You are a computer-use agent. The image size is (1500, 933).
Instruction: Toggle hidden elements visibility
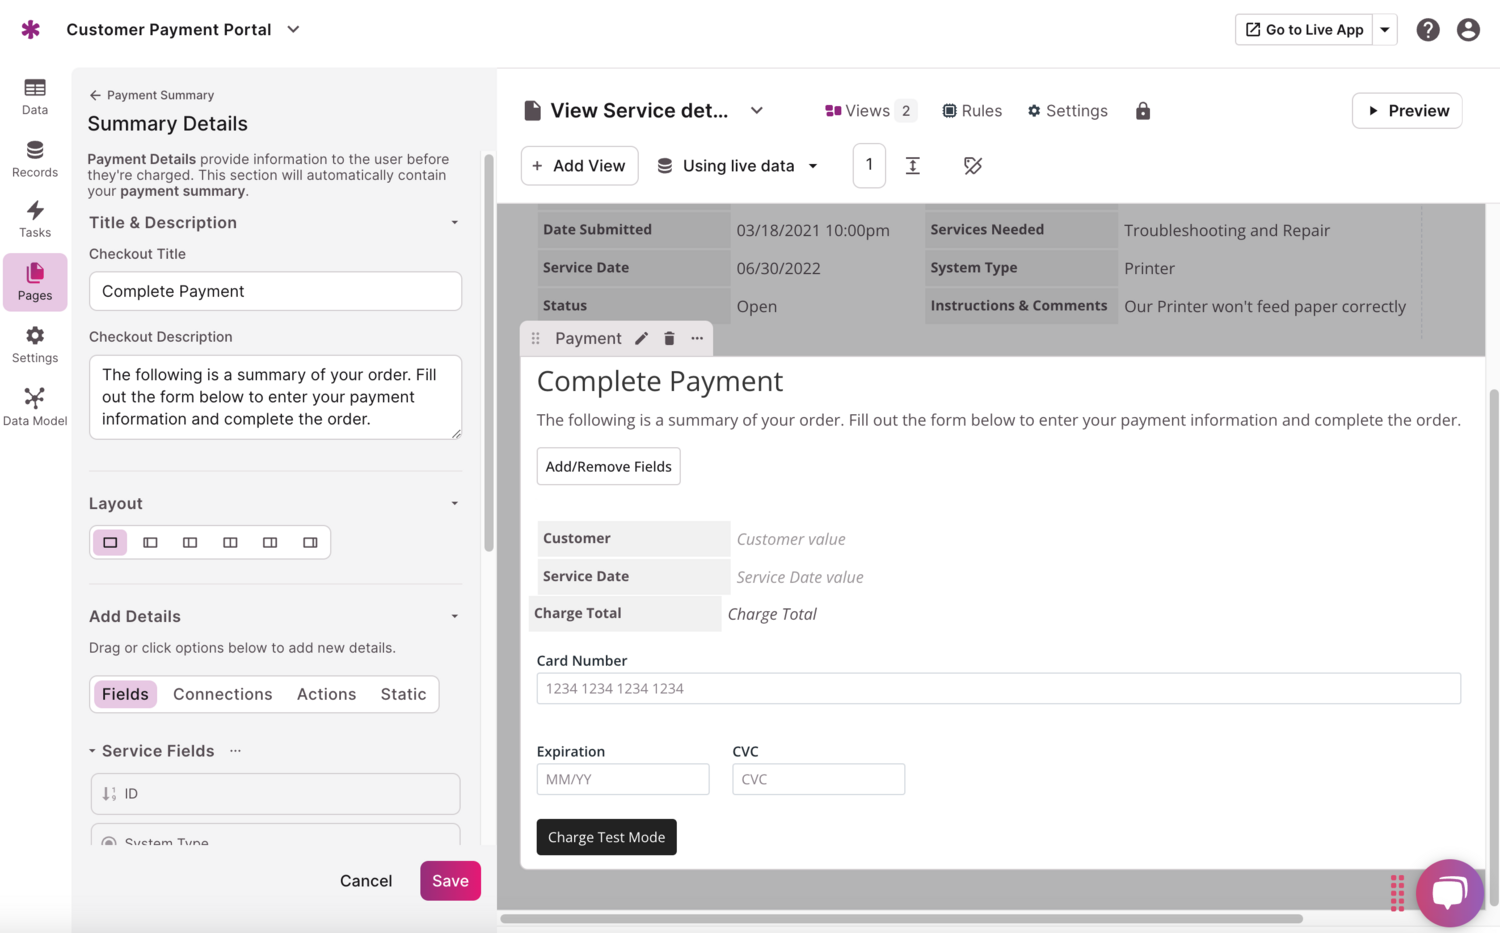[972, 165]
